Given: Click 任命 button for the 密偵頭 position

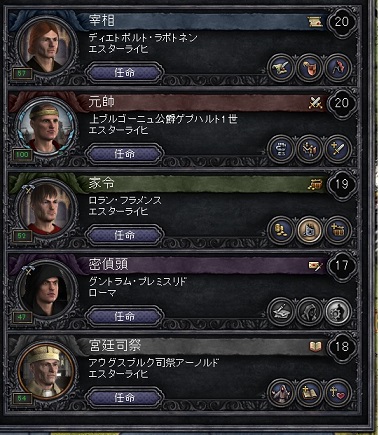Looking at the screenshot, I should pos(124,316).
